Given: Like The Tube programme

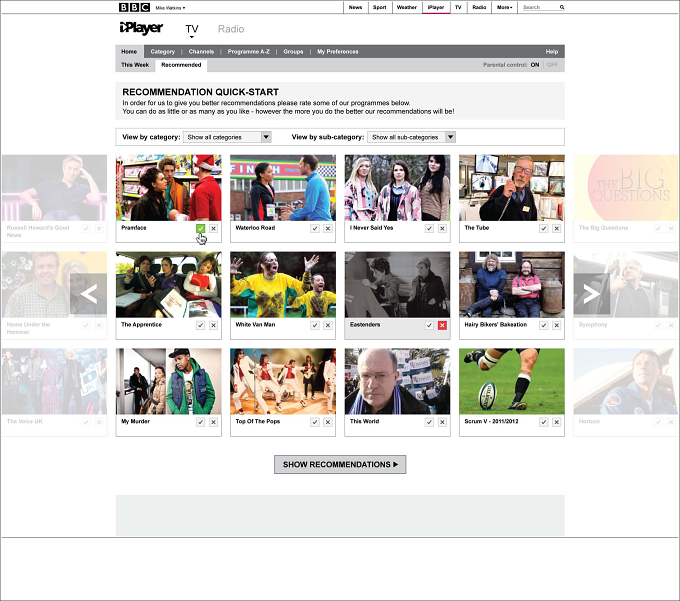Looking at the screenshot, I should click(544, 228).
